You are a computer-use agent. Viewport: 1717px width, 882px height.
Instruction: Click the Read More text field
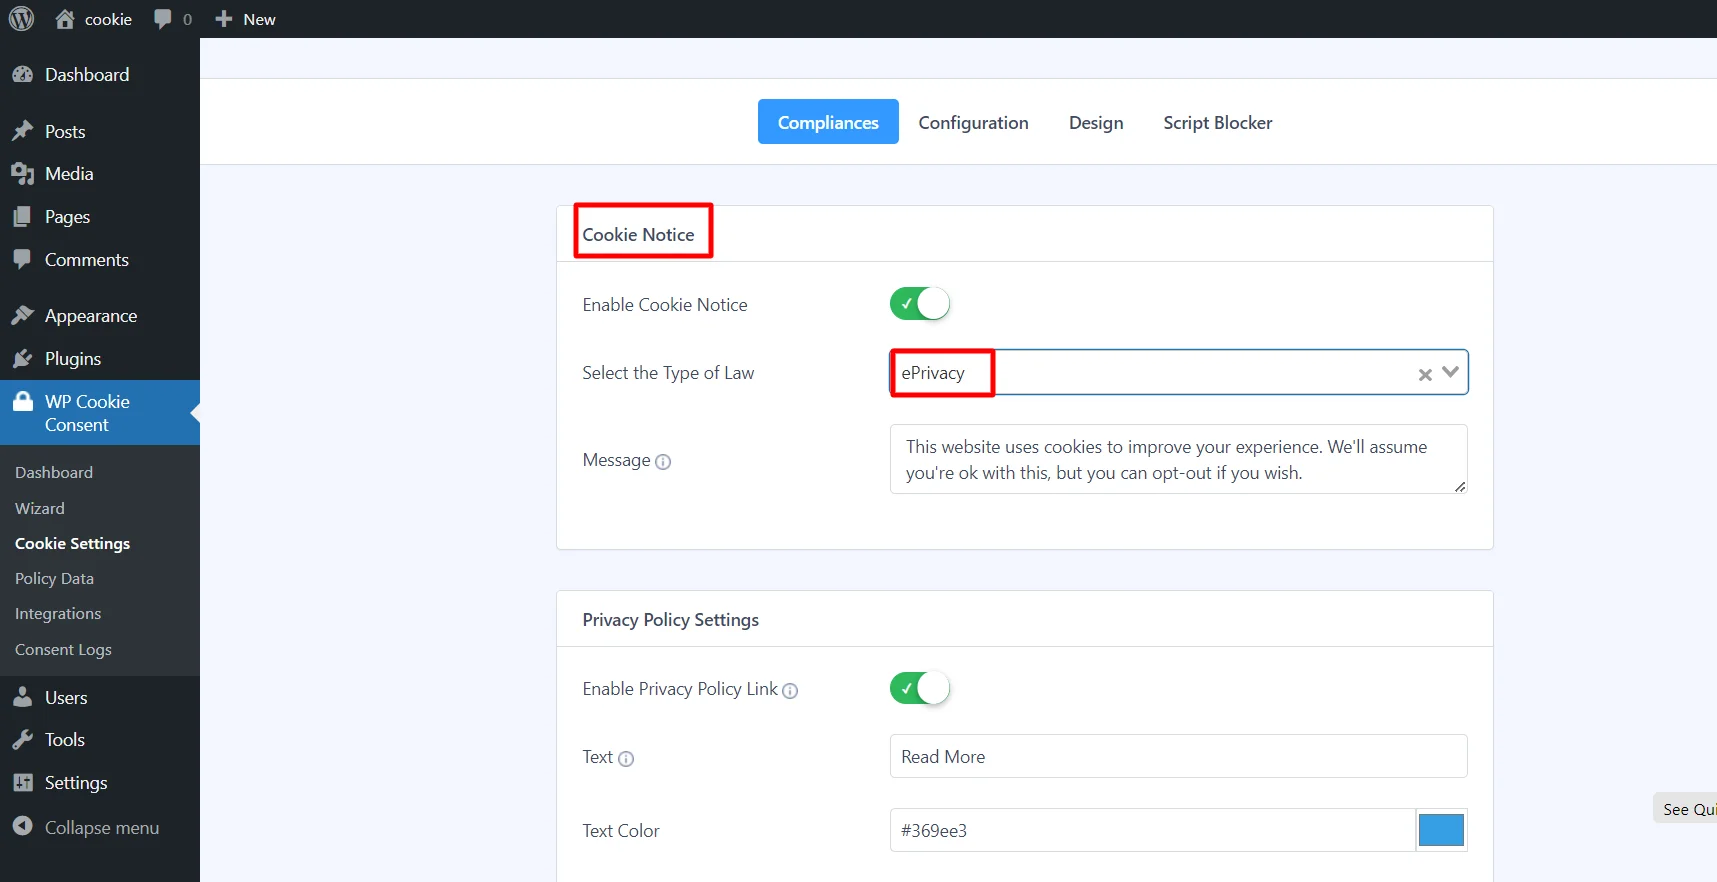(1179, 756)
